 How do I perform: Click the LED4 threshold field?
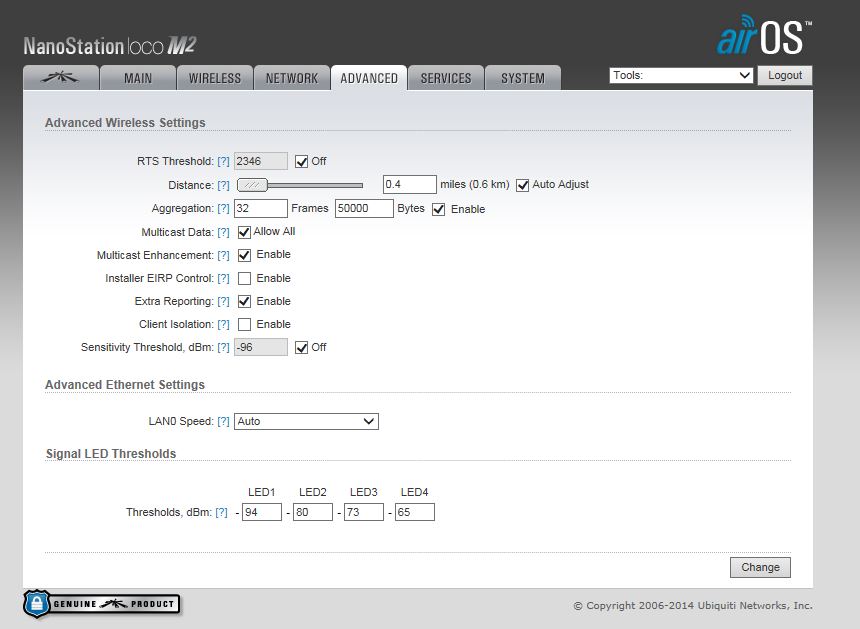click(415, 512)
